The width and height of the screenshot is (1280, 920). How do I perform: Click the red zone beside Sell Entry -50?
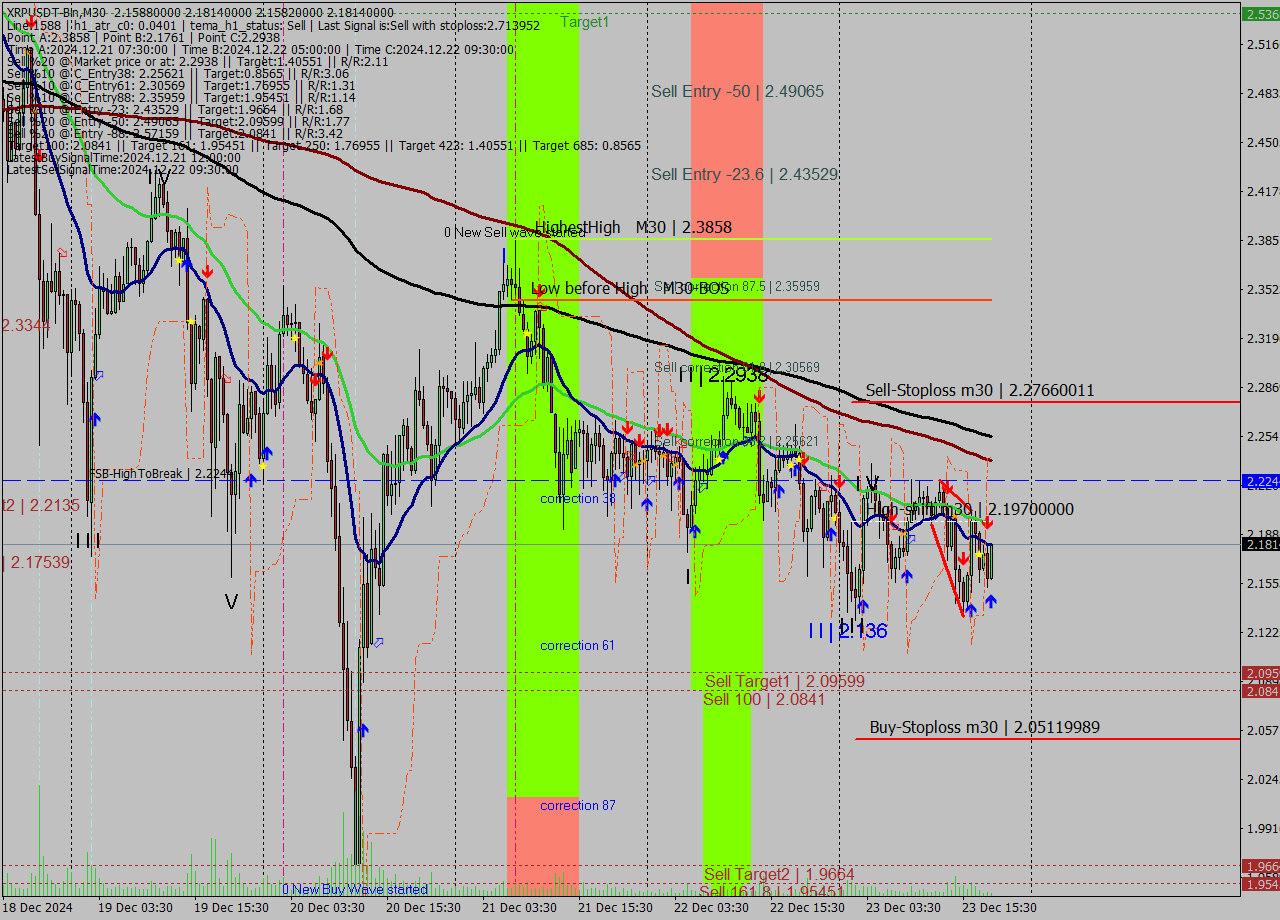(x=726, y=140)
